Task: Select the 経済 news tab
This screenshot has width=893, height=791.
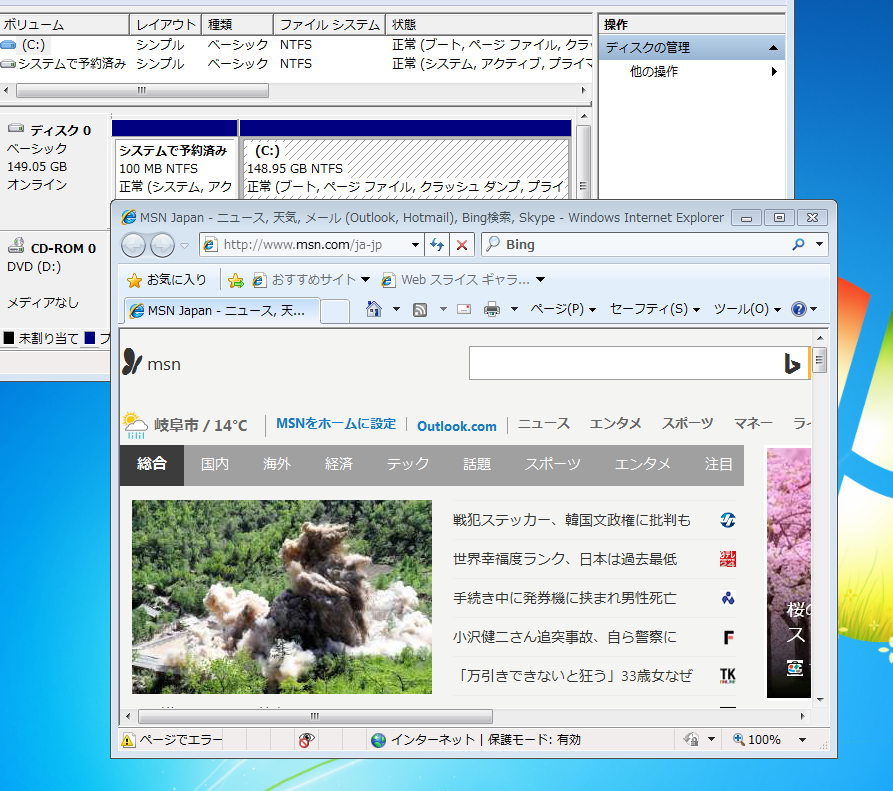Action: click(339, 465)
